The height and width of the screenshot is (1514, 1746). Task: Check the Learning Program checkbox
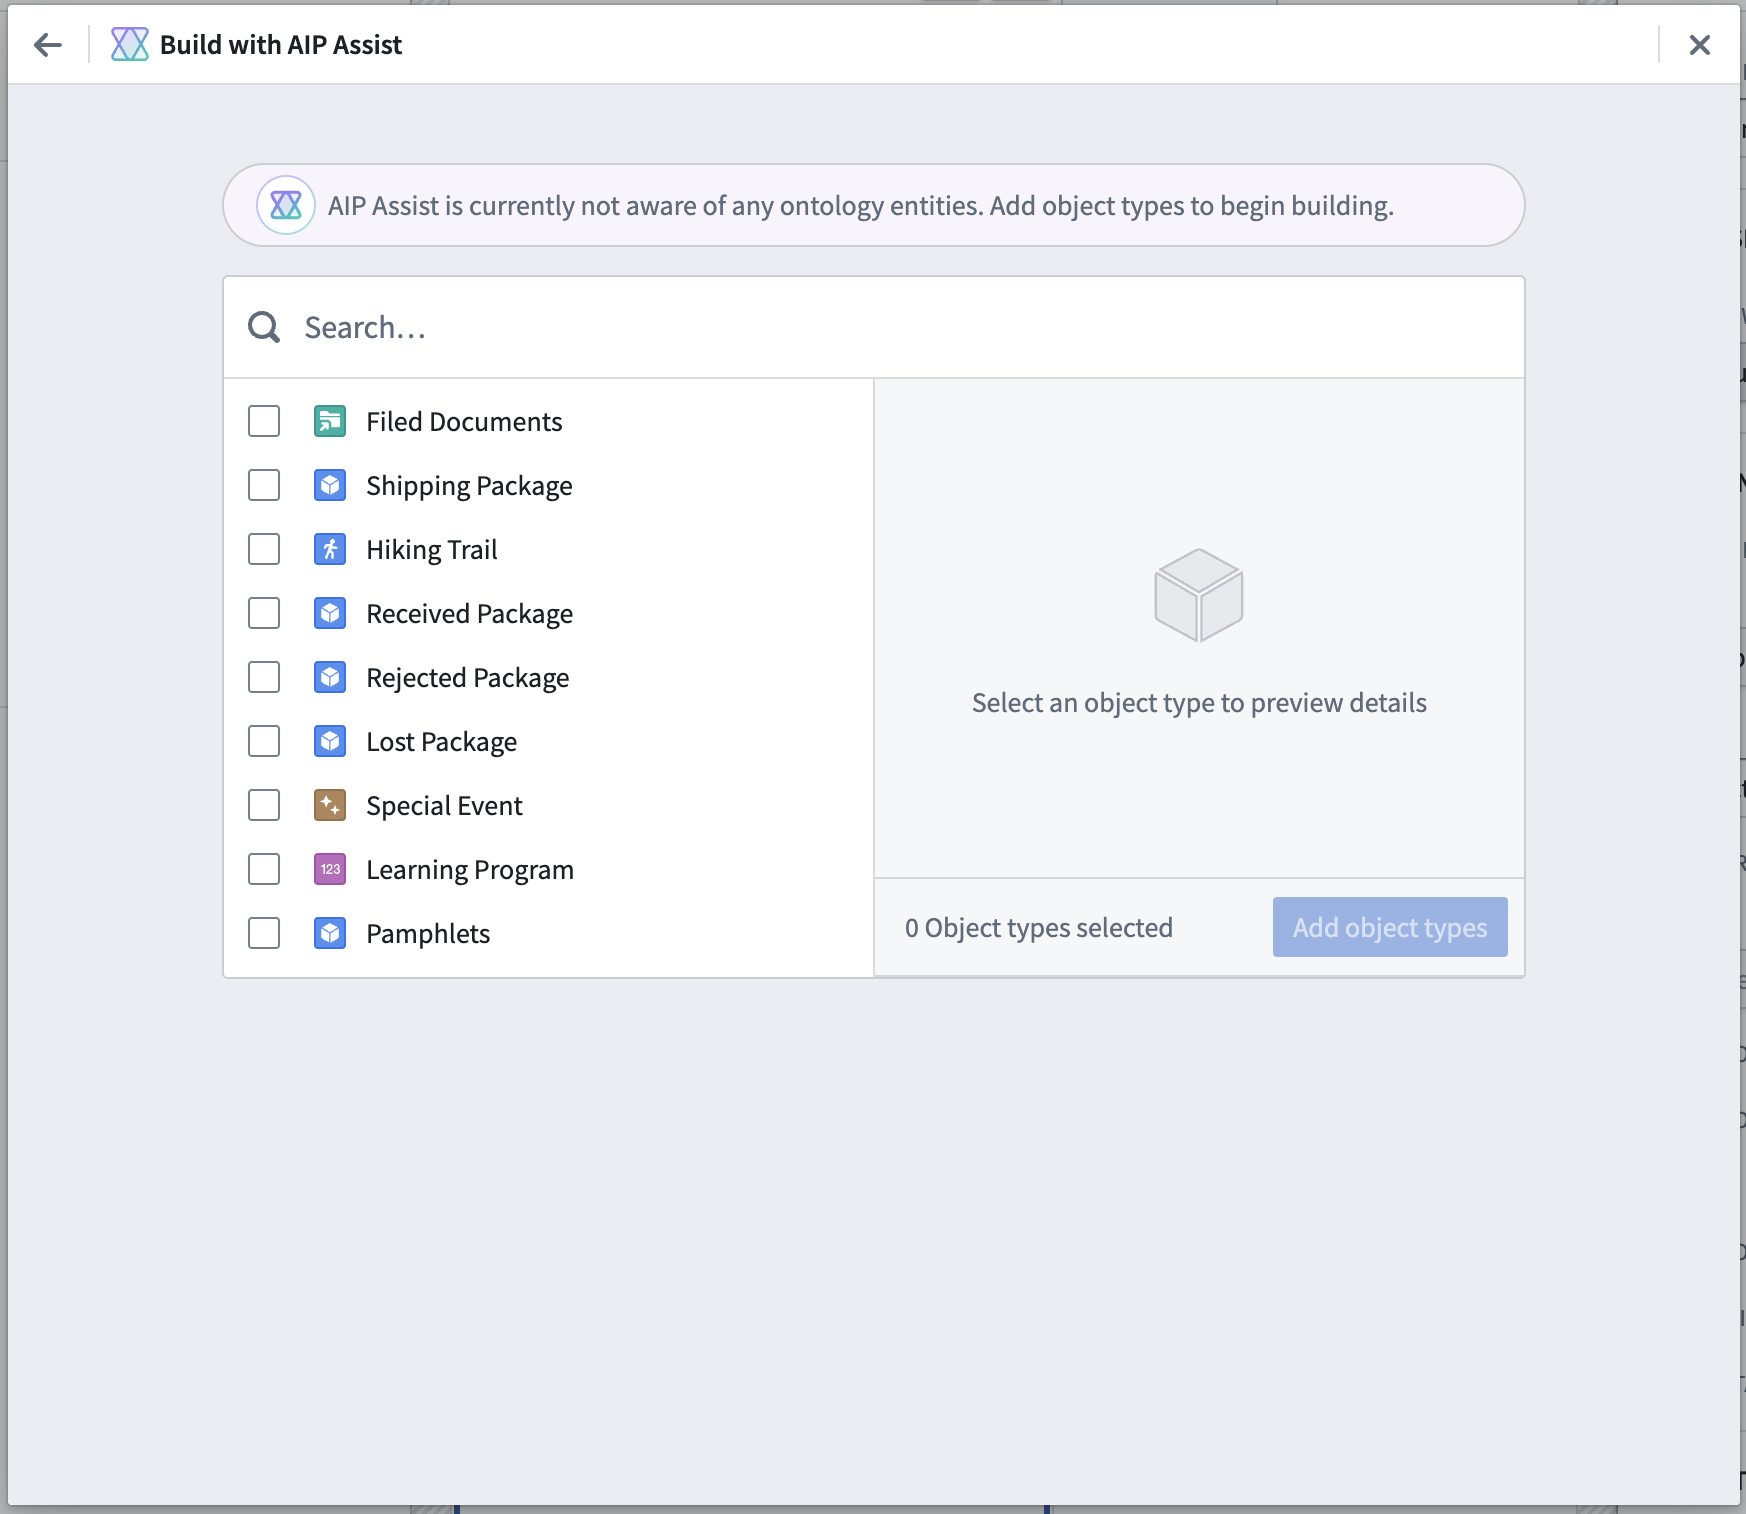[264, 869]
